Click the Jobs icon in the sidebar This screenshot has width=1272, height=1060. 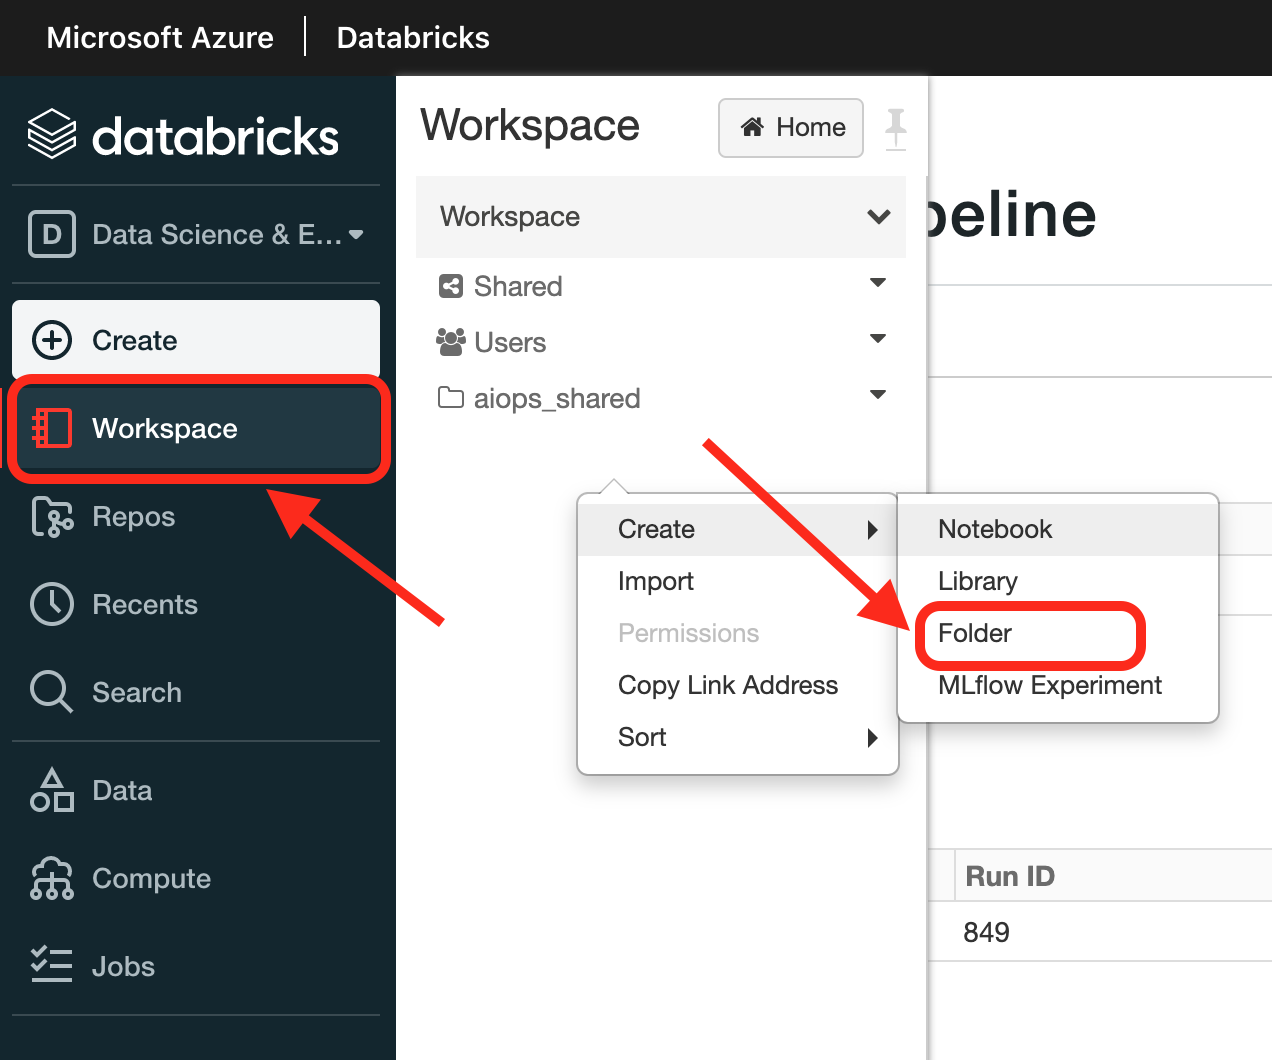coord(51,965)
